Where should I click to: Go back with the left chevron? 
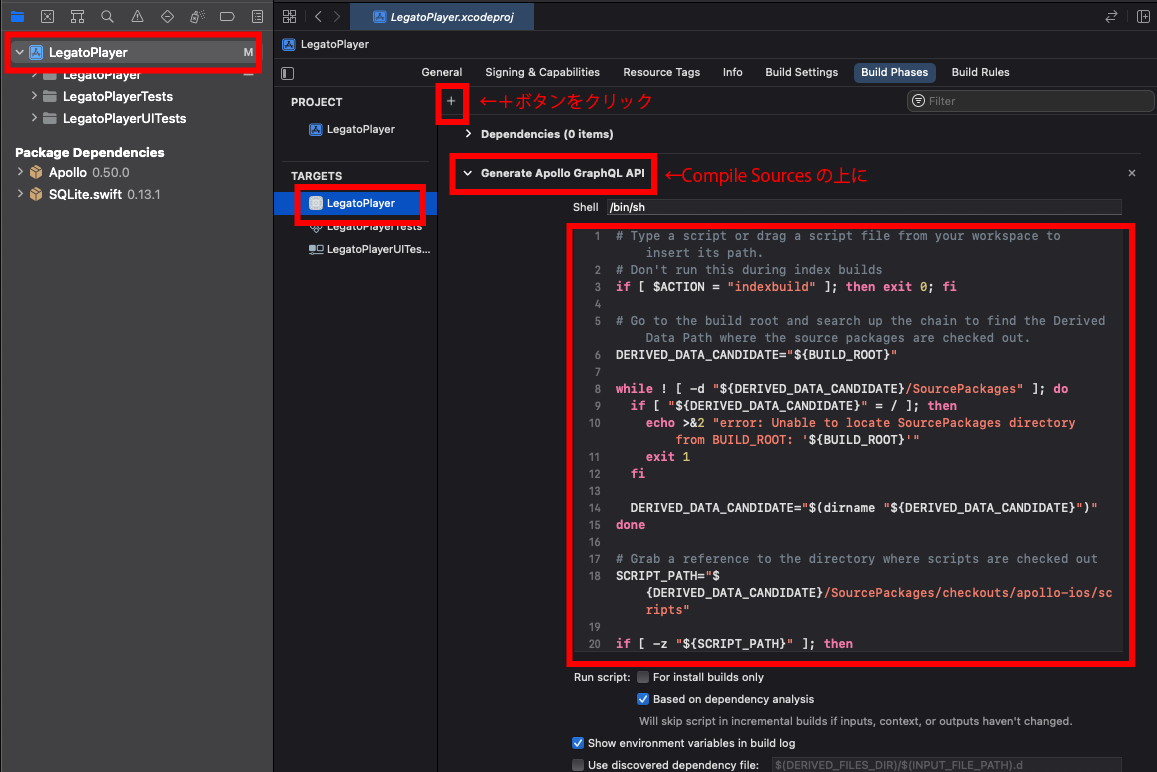coord(318,16)
